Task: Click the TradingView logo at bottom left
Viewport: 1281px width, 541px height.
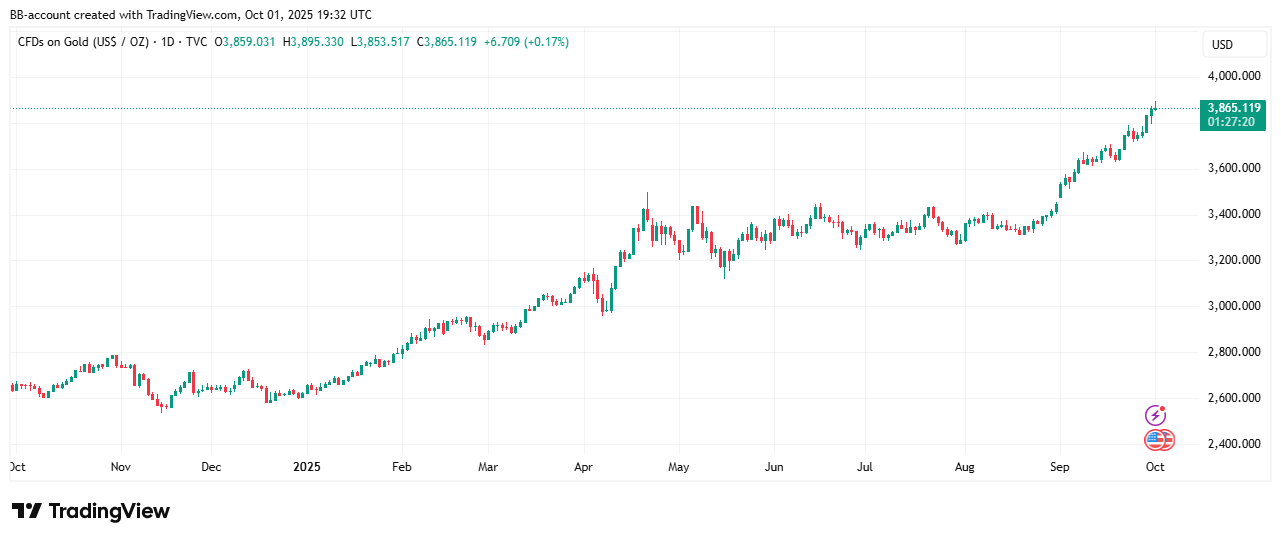Action: point(91,511)
